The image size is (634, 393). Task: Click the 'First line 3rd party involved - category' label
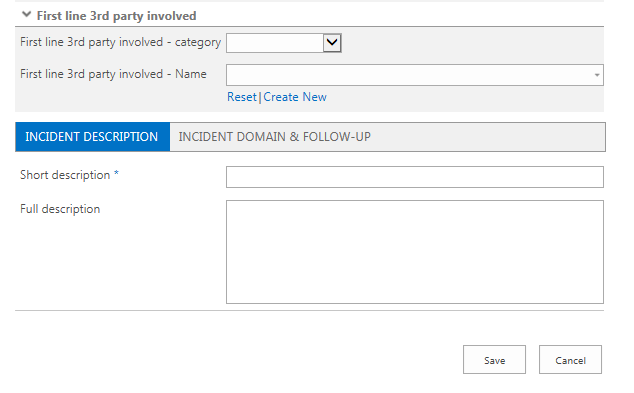click(x=120, y=42)
